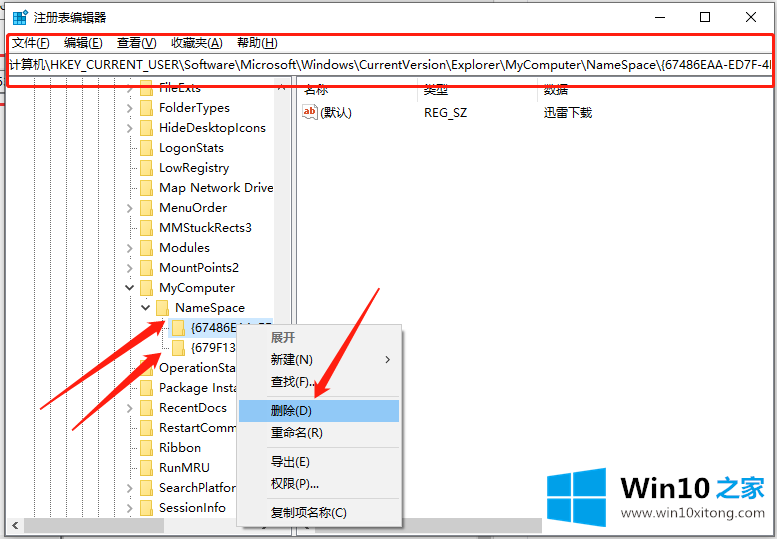Open the 查看(V) menu
Viewport: 777px width, 539px height.
pyautogui.click(x=136, y=43)
